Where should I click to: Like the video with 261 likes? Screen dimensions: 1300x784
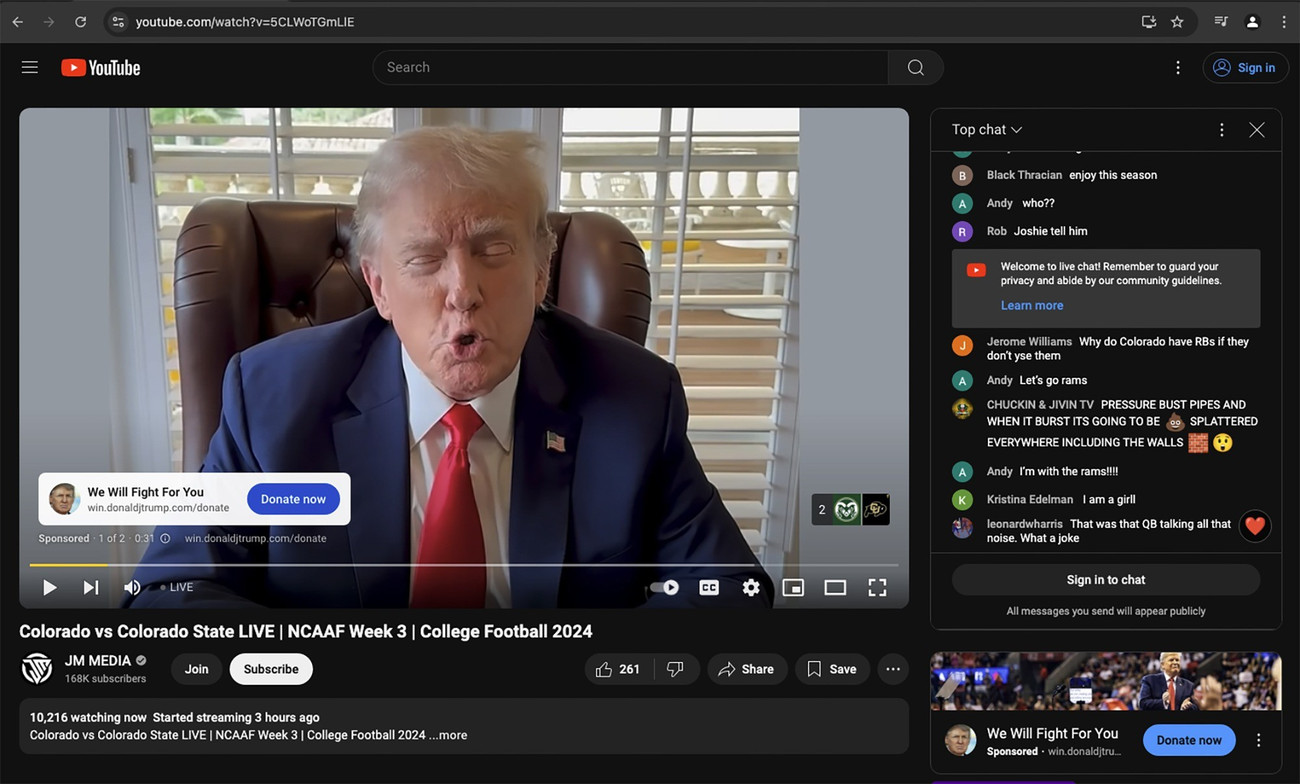point(618,669)
